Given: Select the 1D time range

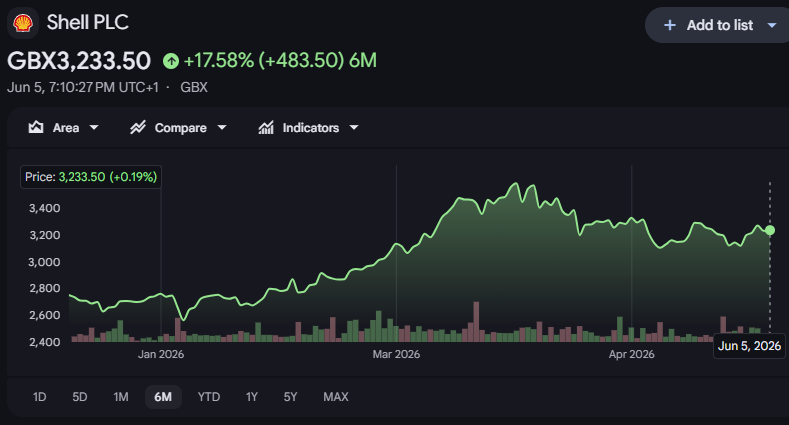Looking at the screenshot, I should pos(39,397).
